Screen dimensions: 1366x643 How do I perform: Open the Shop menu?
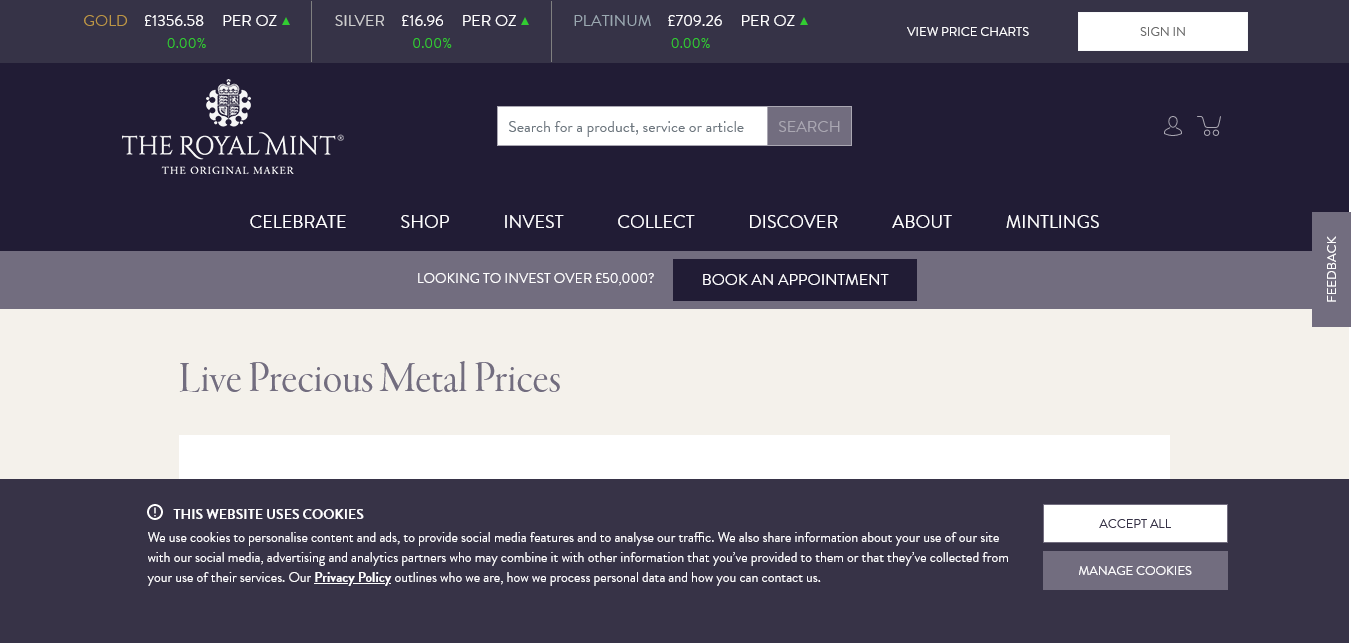(425, 222)
